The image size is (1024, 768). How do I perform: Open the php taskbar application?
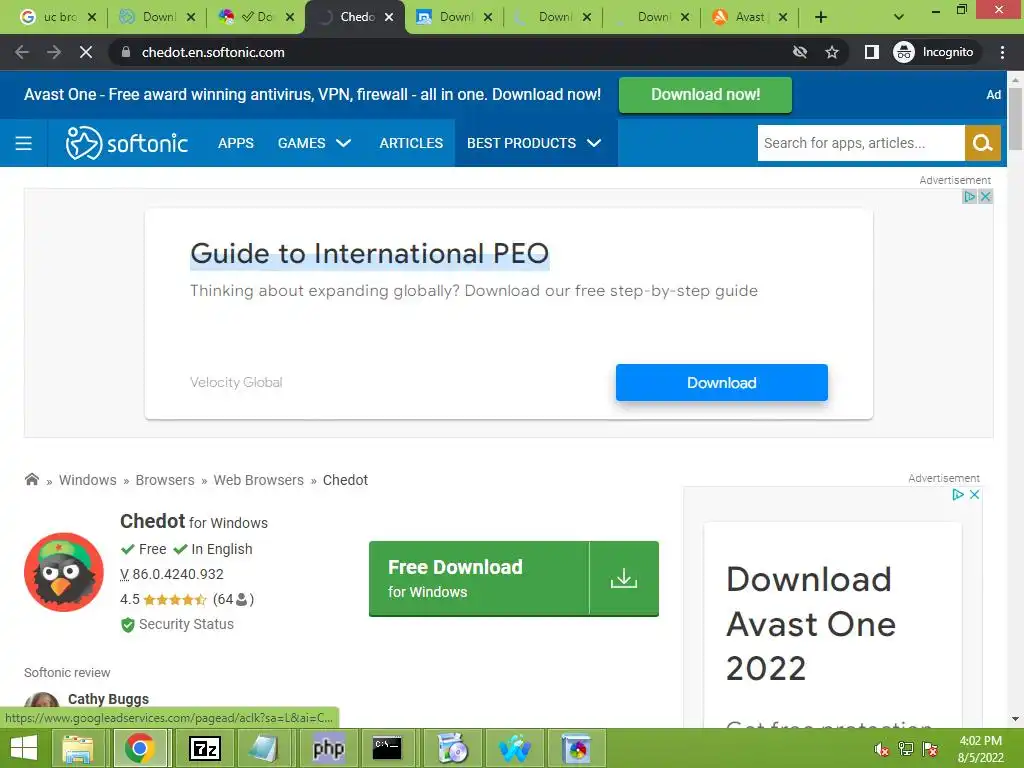pyautogui.click(x=328, y=748)
